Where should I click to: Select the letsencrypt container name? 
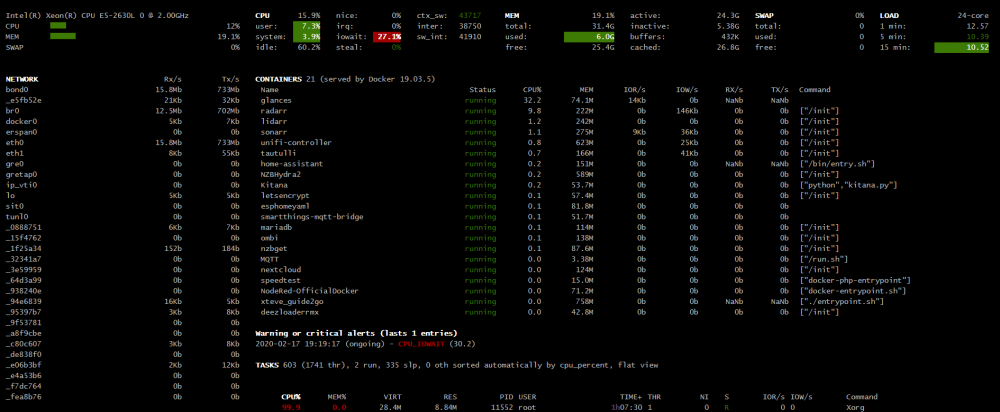pyautogui.click(x=287, y=195)
